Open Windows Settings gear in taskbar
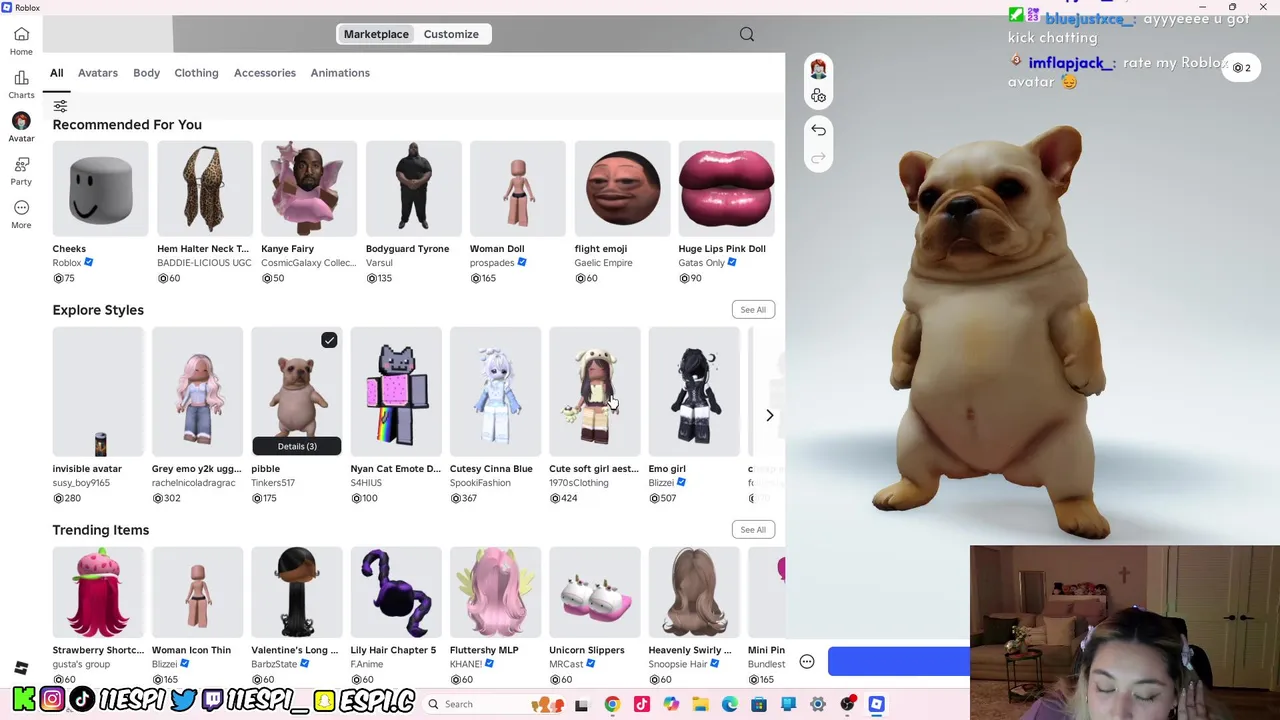Image resolution: width=1280 pixels, height=720 pixels. (x=818, y=704)
